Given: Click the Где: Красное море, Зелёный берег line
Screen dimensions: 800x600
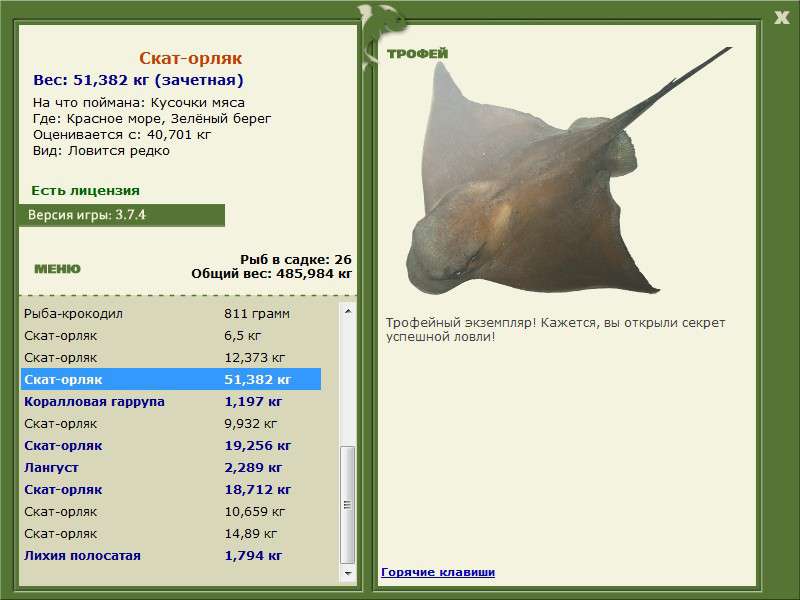Looking at the screenshot, I should pyautogui.click(x=152, y=119).
